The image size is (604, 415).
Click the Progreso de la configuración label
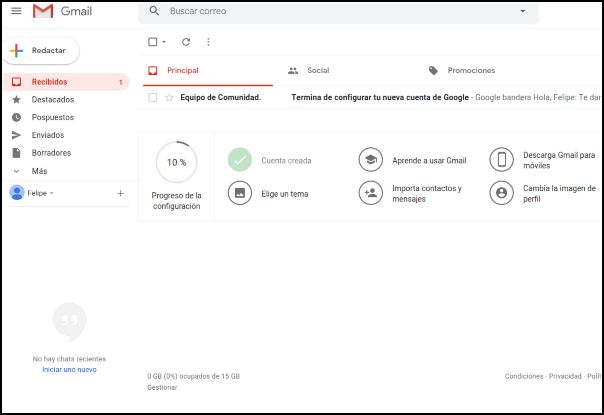pyautogui.click(x=176, y=201)
